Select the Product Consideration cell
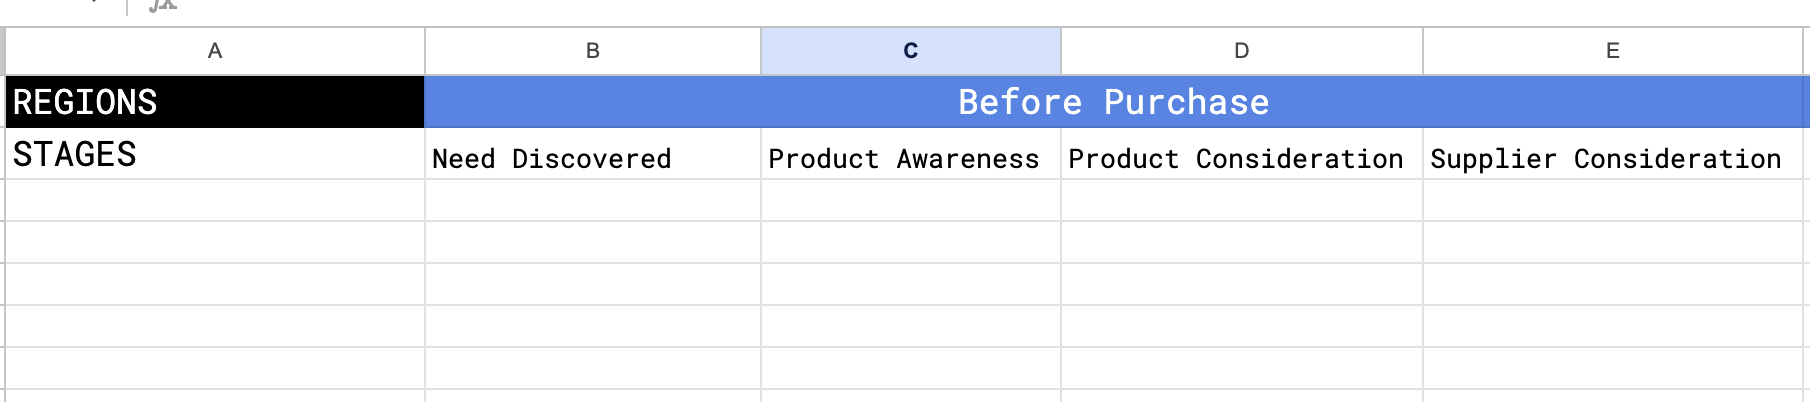This screenshot has width=1810, height=402. pyautogui.click(x=1241, y=157)
